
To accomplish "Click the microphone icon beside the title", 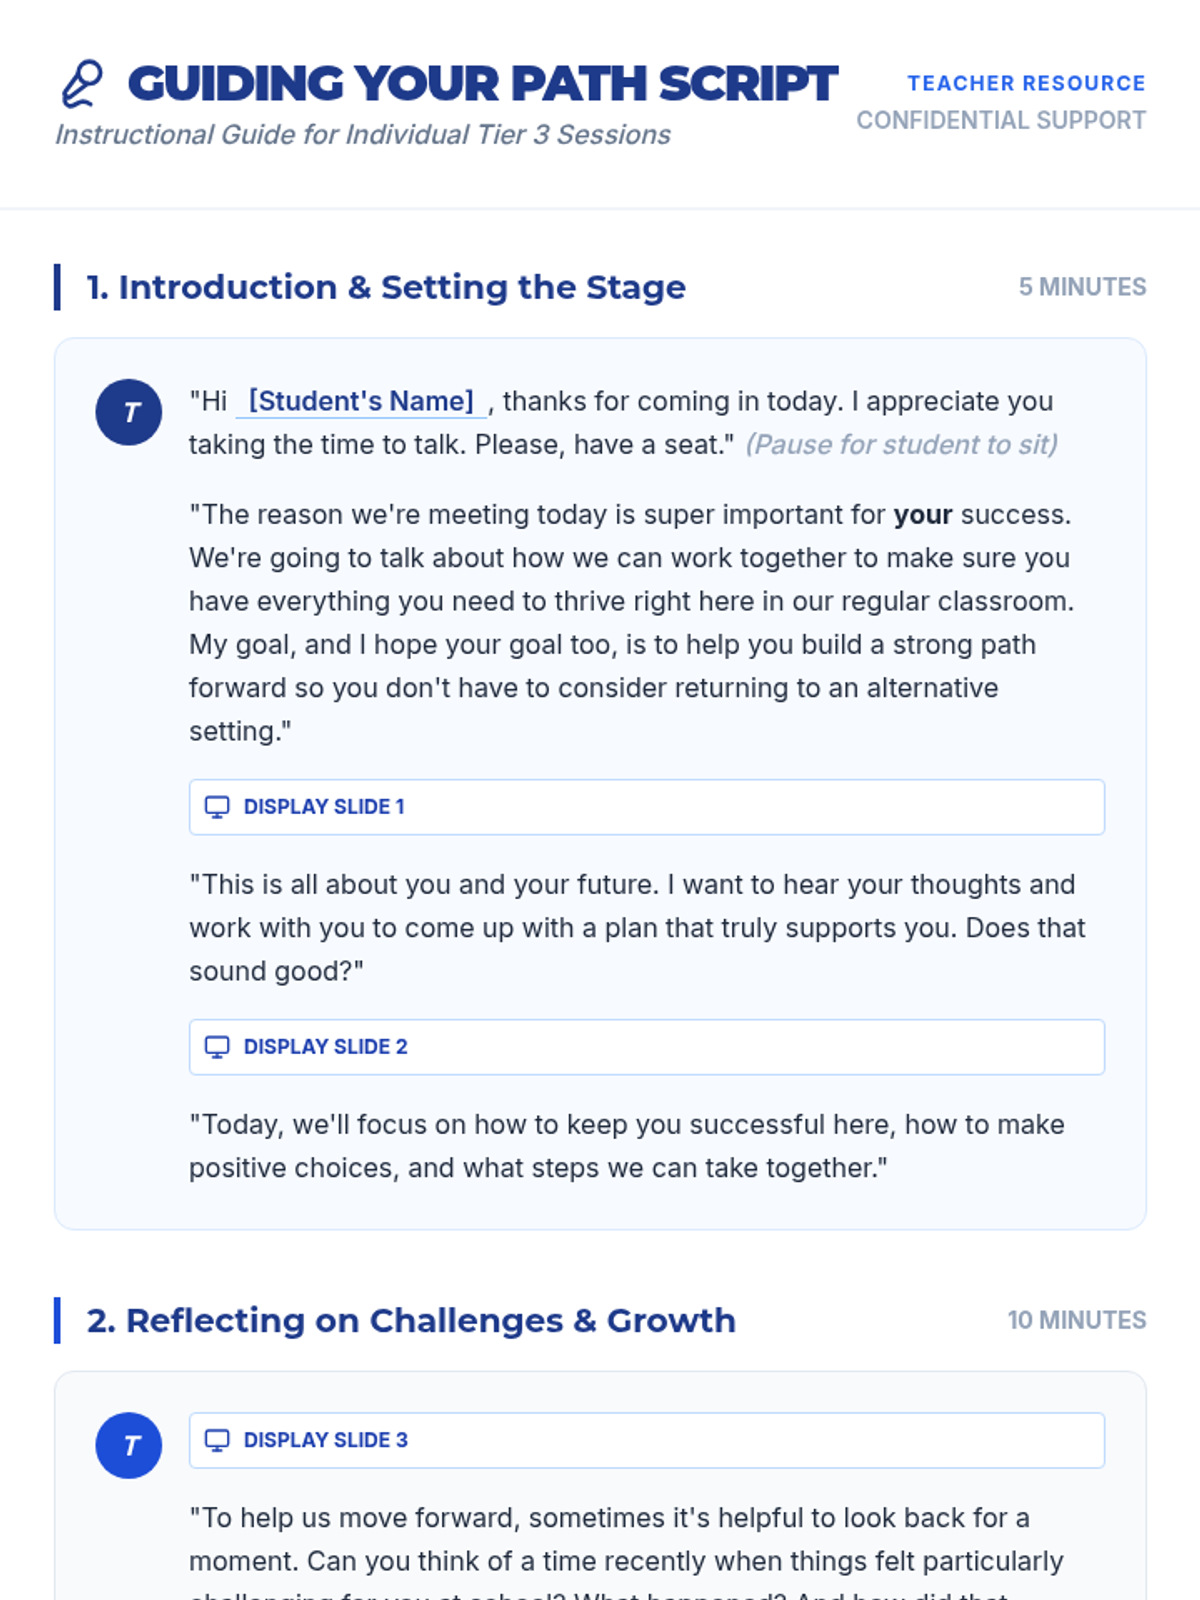I will point(82,84).
